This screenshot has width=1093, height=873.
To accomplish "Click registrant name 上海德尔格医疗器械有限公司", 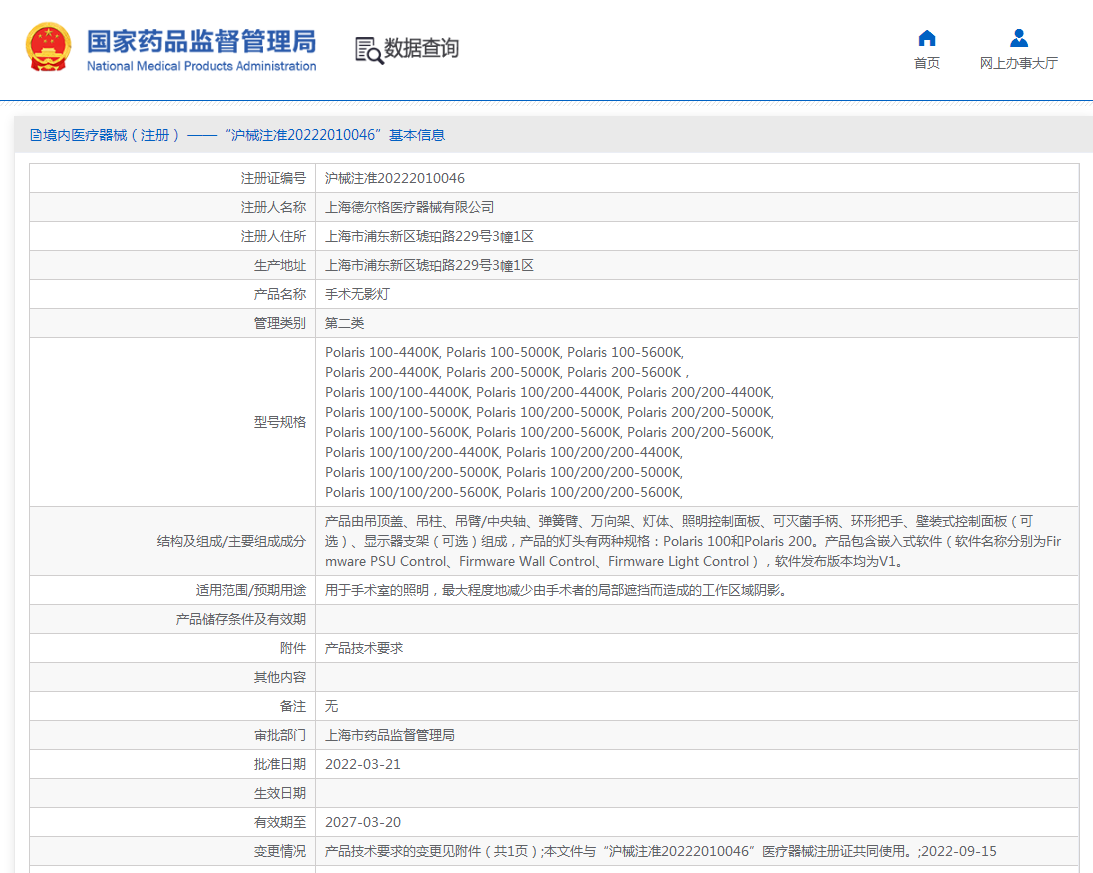I will [410, 207].
